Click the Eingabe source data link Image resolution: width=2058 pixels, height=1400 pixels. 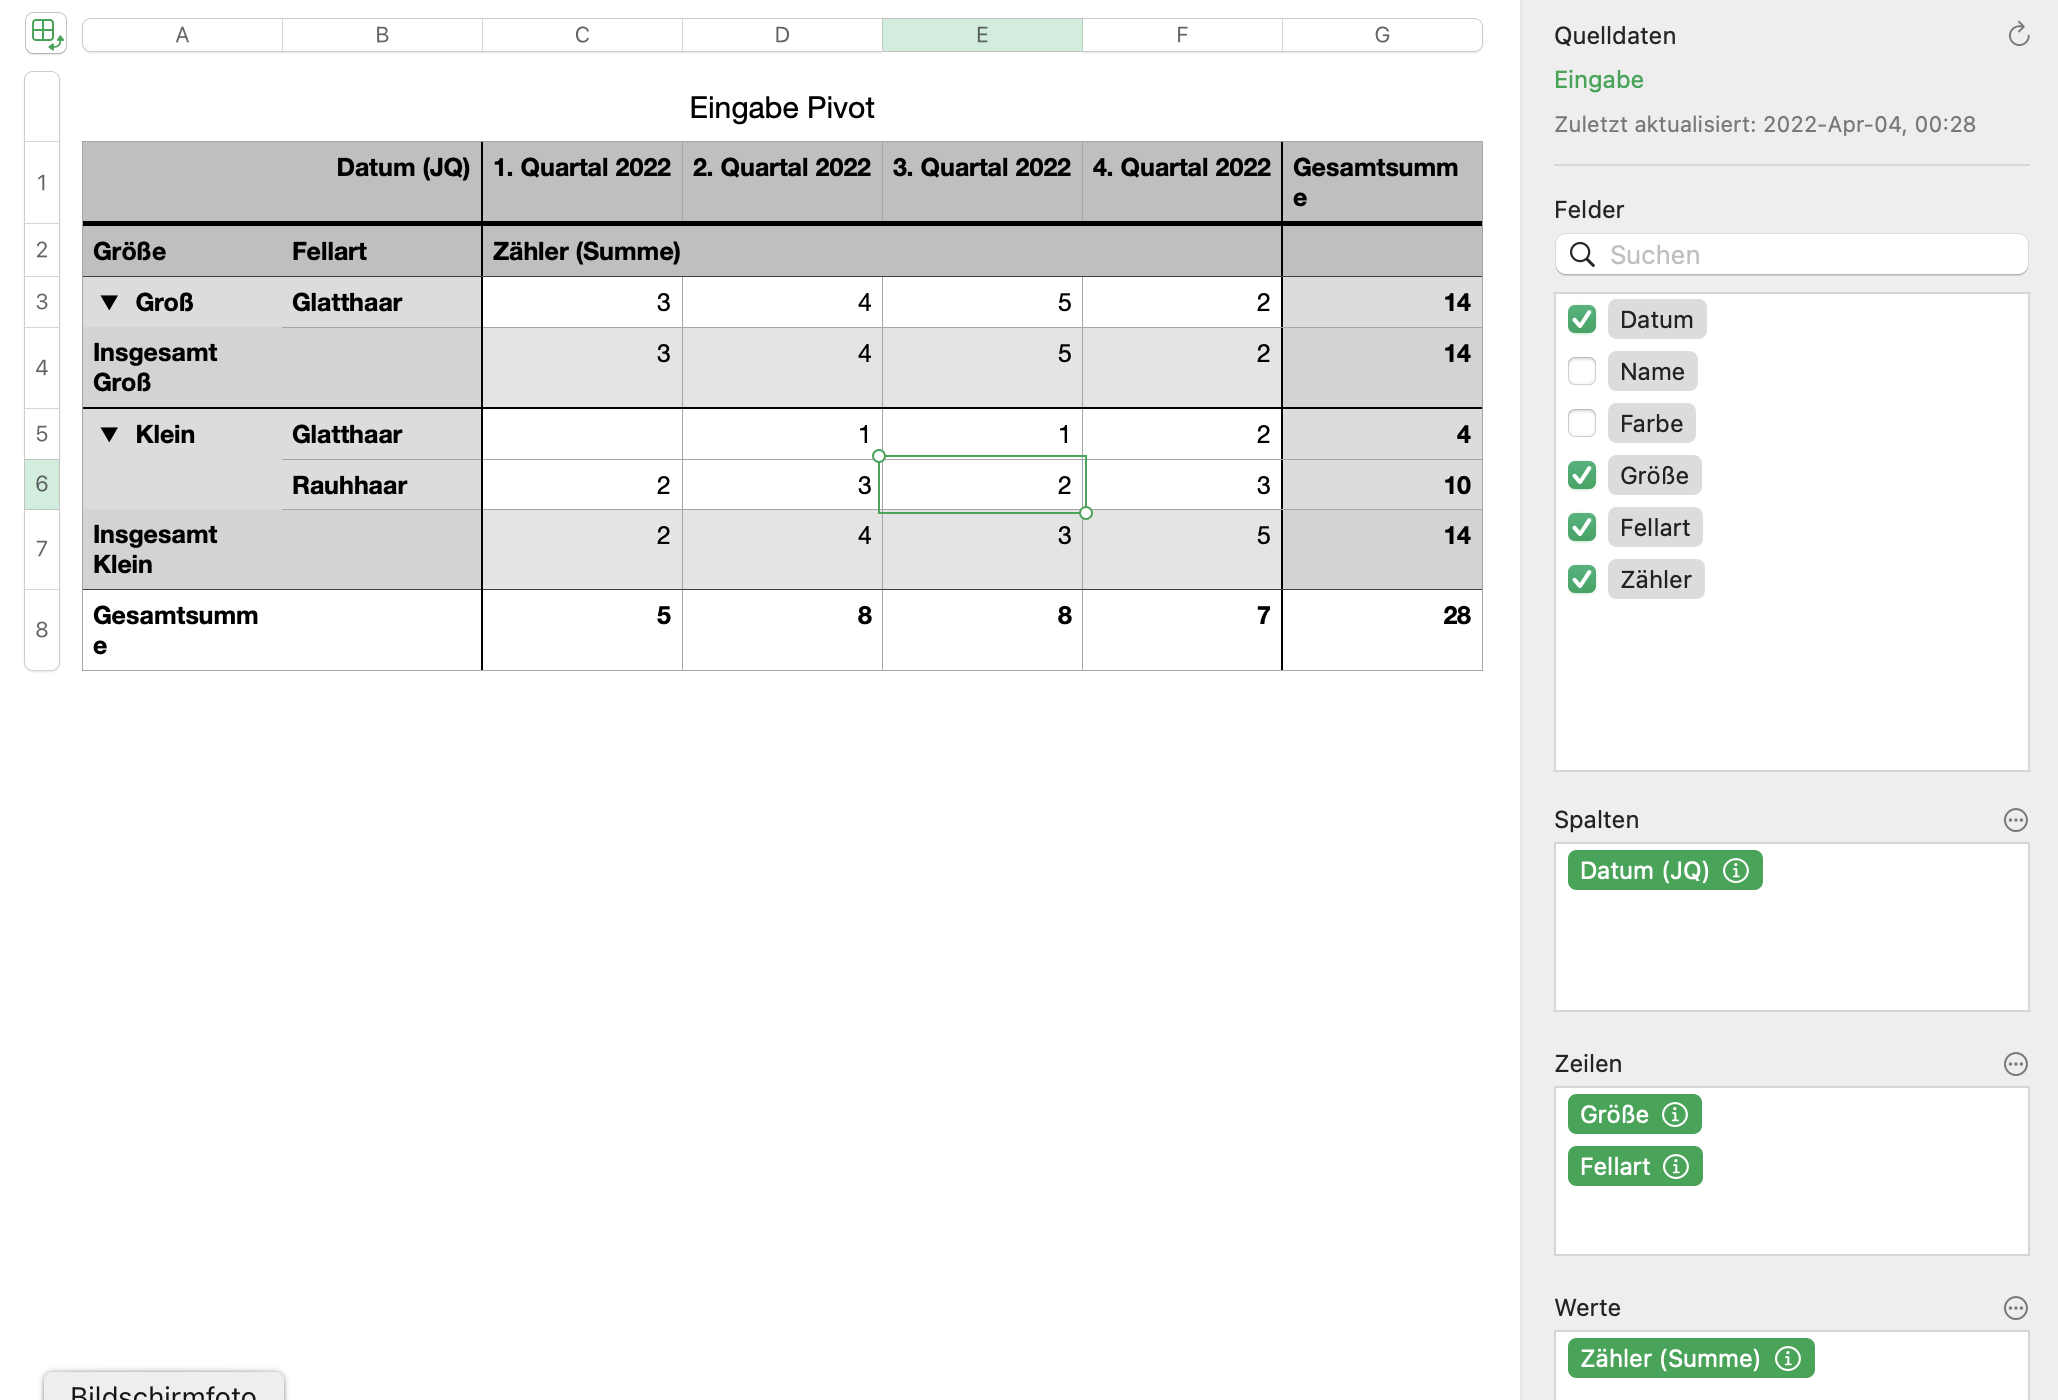point(1598,80)
